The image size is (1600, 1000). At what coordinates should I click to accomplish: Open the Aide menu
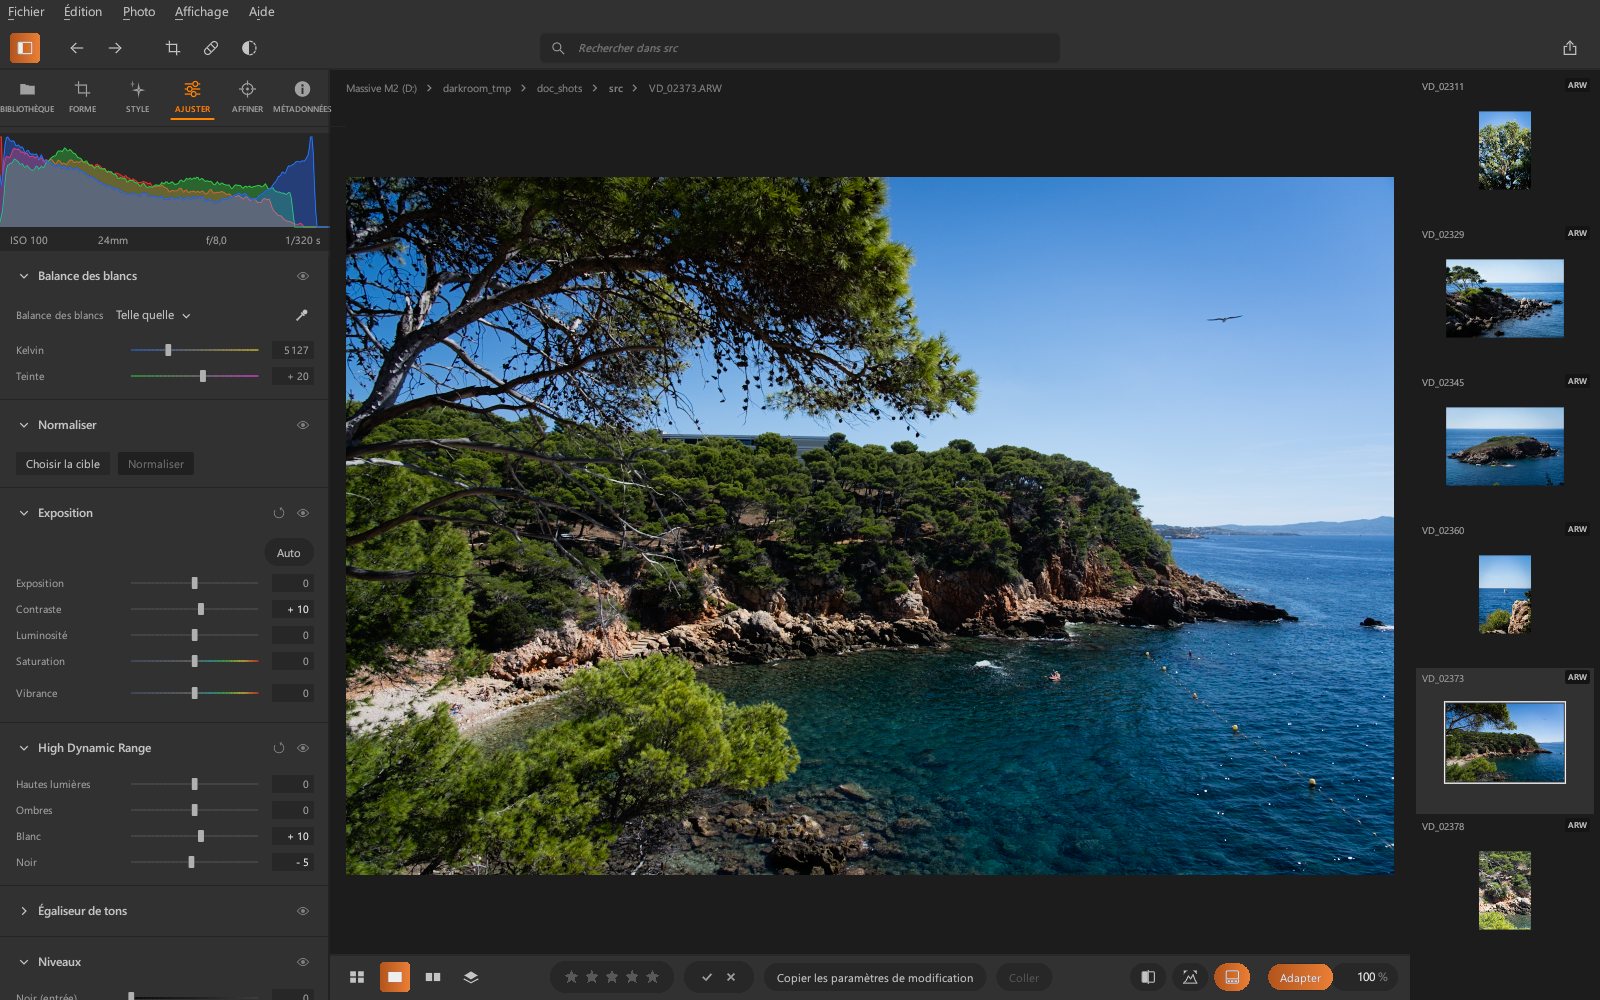(262, 12)
